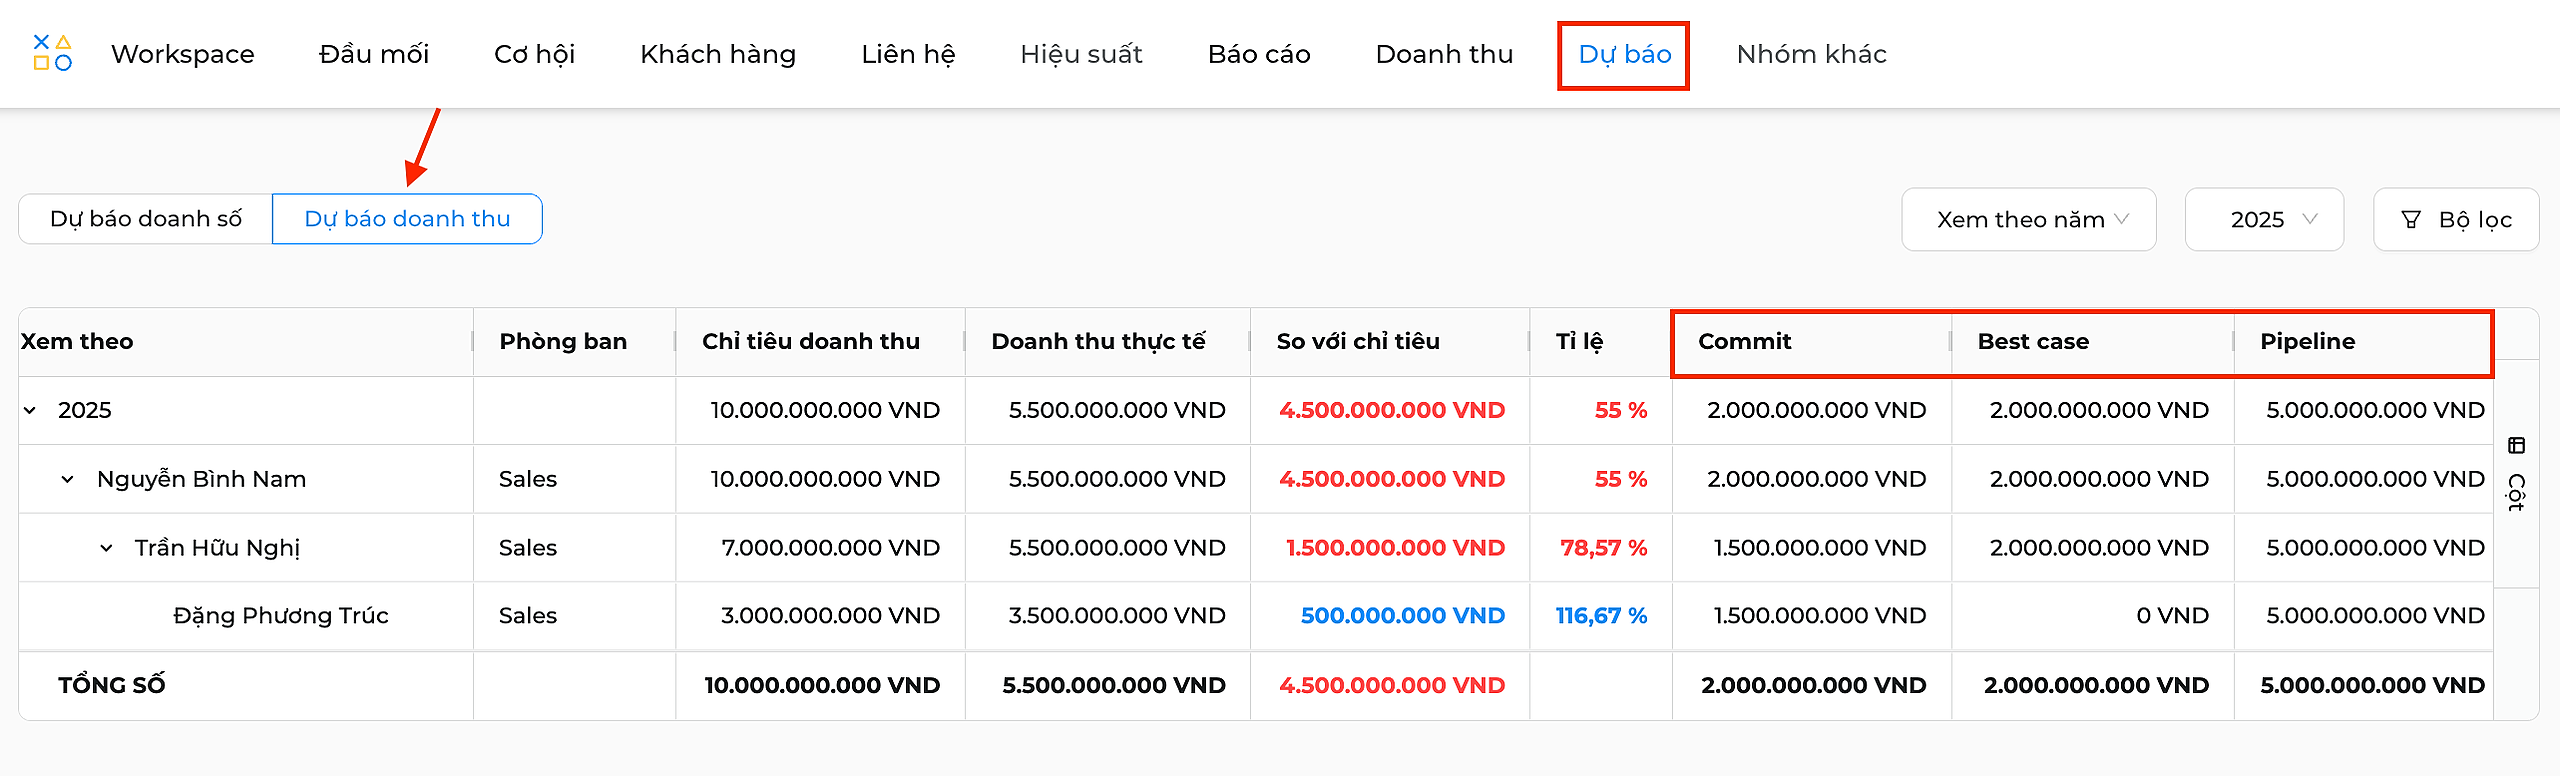Navigate to Khách hàng
This screenshot has width=2560, height=776.
click(x=718, y=54)
